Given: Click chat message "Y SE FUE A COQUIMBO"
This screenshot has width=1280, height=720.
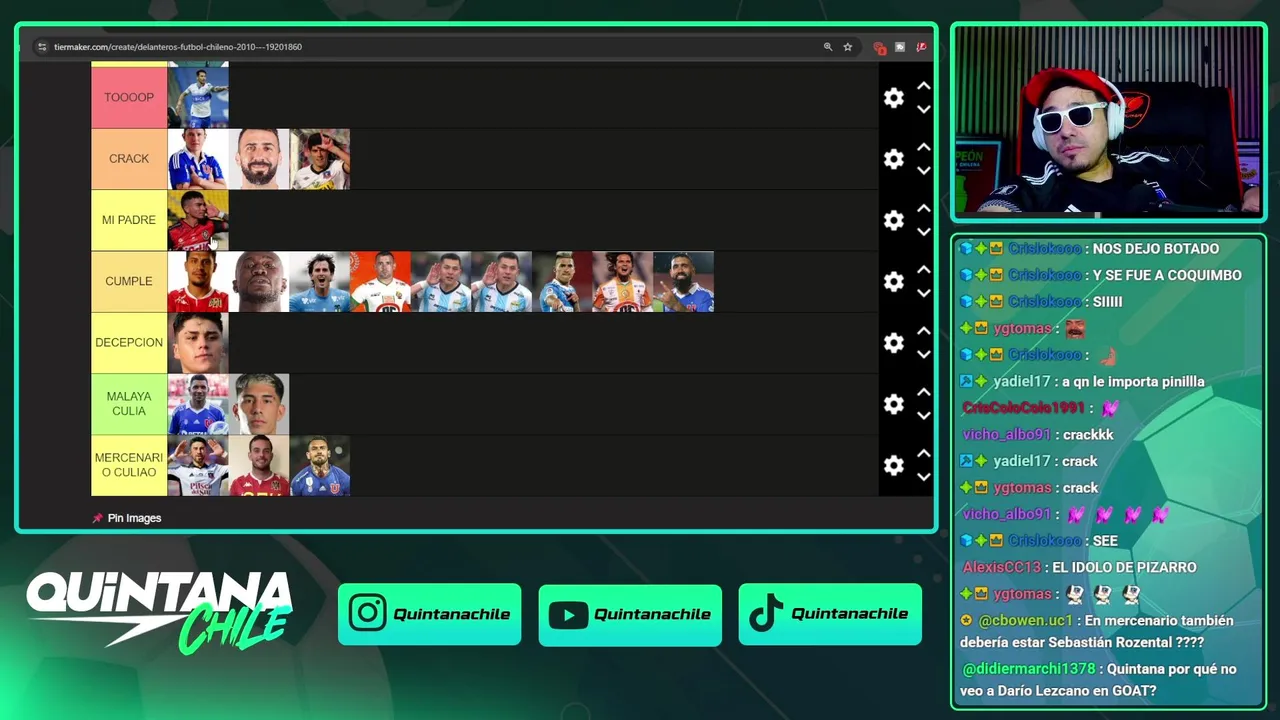Looking at the screenshot, I should (1167, 275).
